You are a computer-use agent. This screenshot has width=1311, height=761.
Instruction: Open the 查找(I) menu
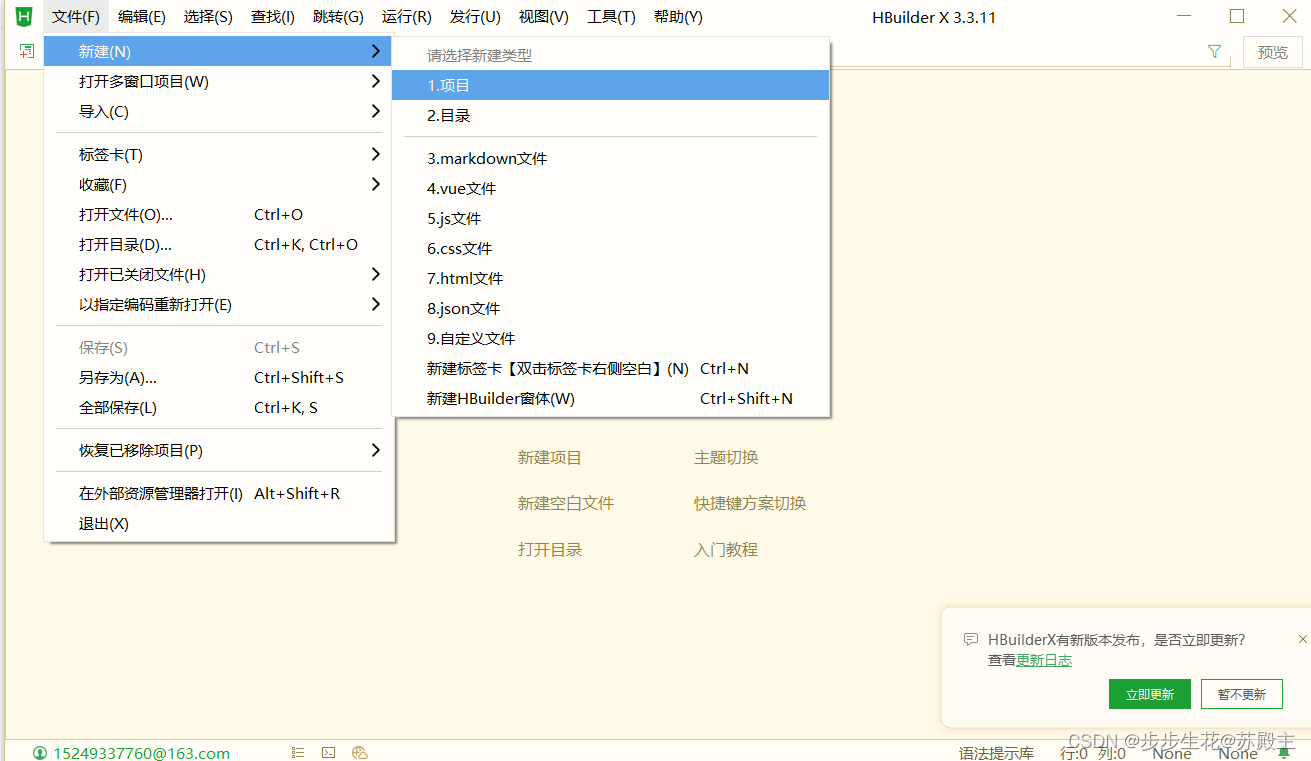click(x=273, y=17)
